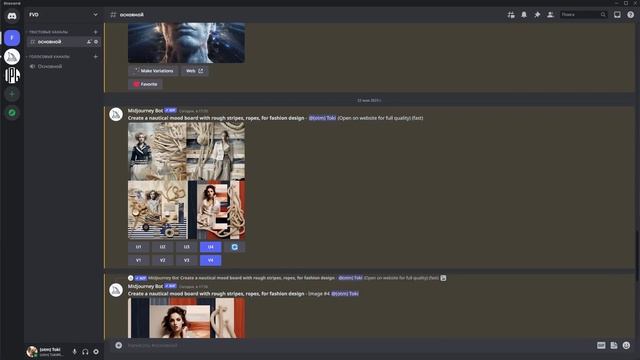Click Midjourney Bot name on mood board message
Screen dimensions: 640x360
click(145, 111)
